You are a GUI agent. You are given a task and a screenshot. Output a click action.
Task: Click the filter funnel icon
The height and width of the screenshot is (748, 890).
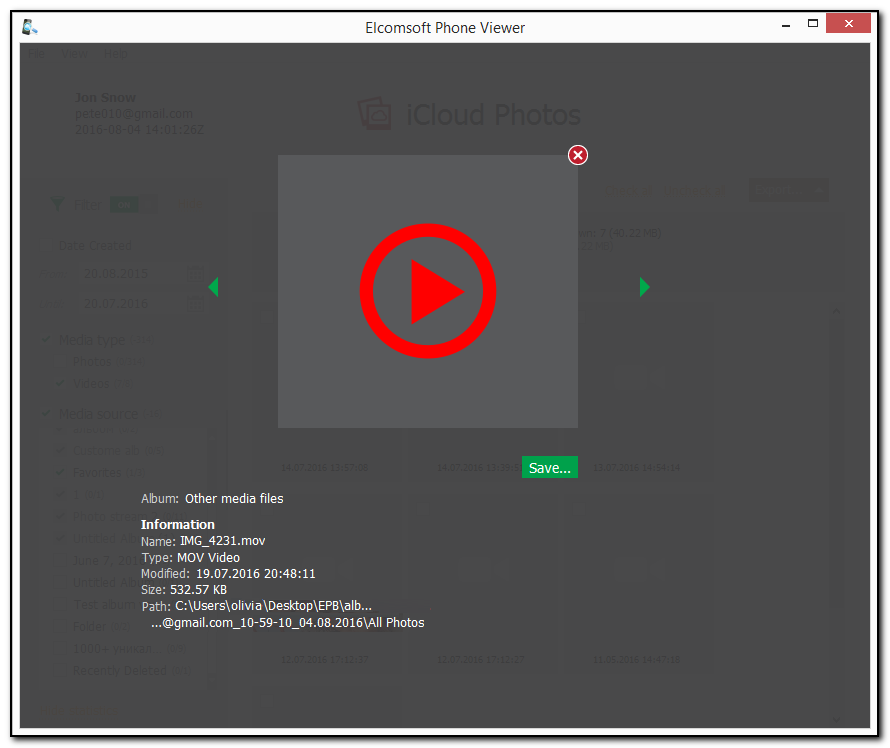point(57,204)
